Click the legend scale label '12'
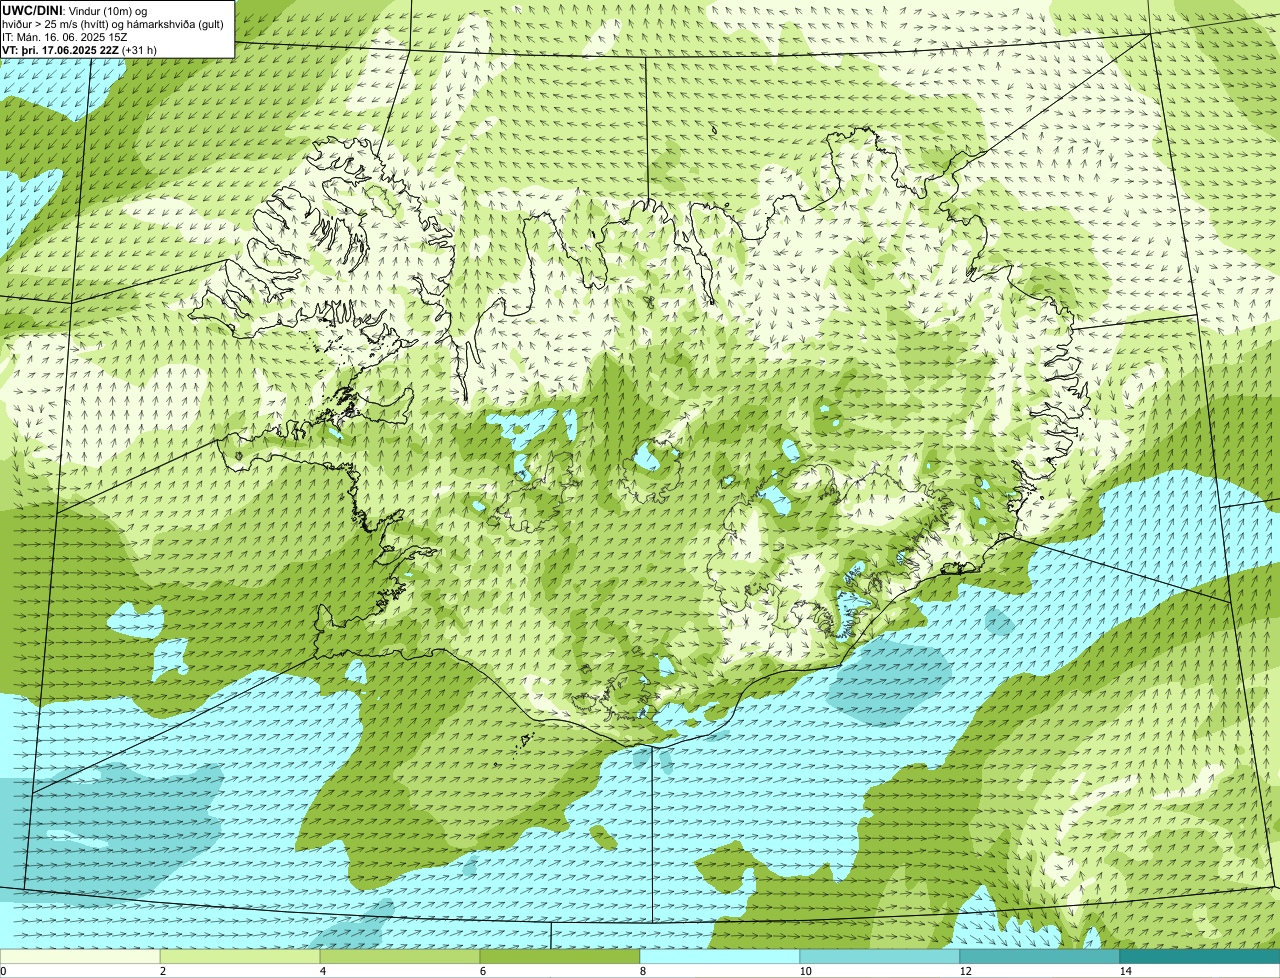The image size is (1280, 978). point(965,971)
